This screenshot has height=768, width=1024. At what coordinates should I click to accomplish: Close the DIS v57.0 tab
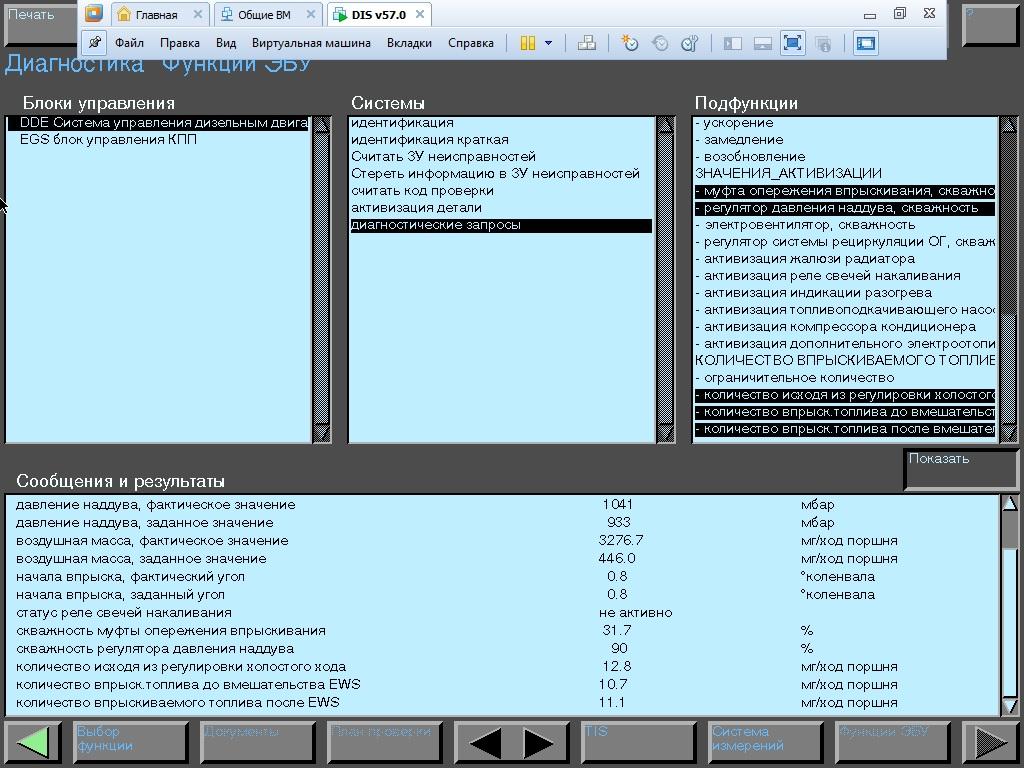tap(420, 14)
